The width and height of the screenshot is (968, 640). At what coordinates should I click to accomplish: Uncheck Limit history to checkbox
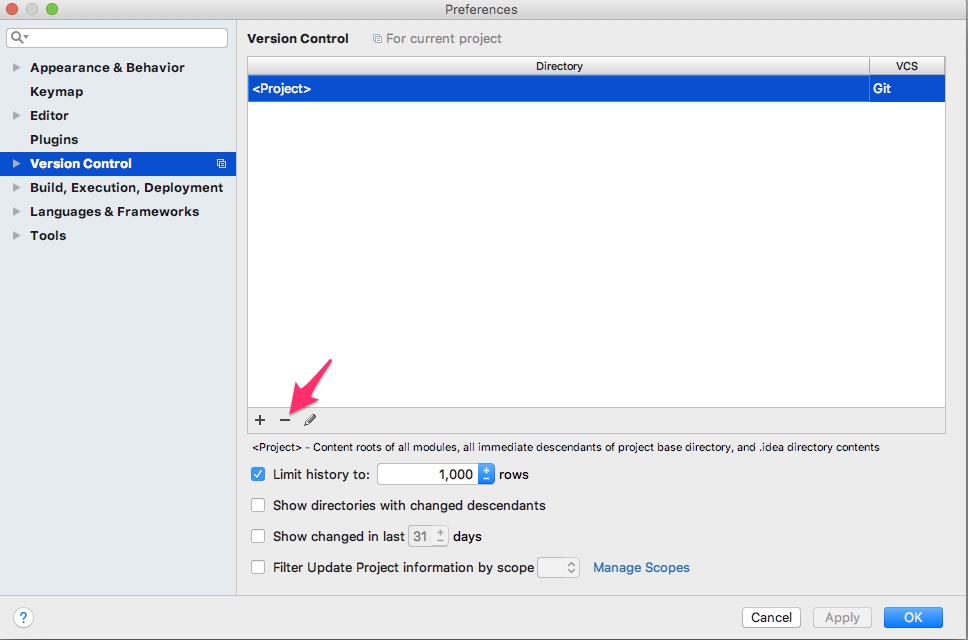[x=258, y=474]
